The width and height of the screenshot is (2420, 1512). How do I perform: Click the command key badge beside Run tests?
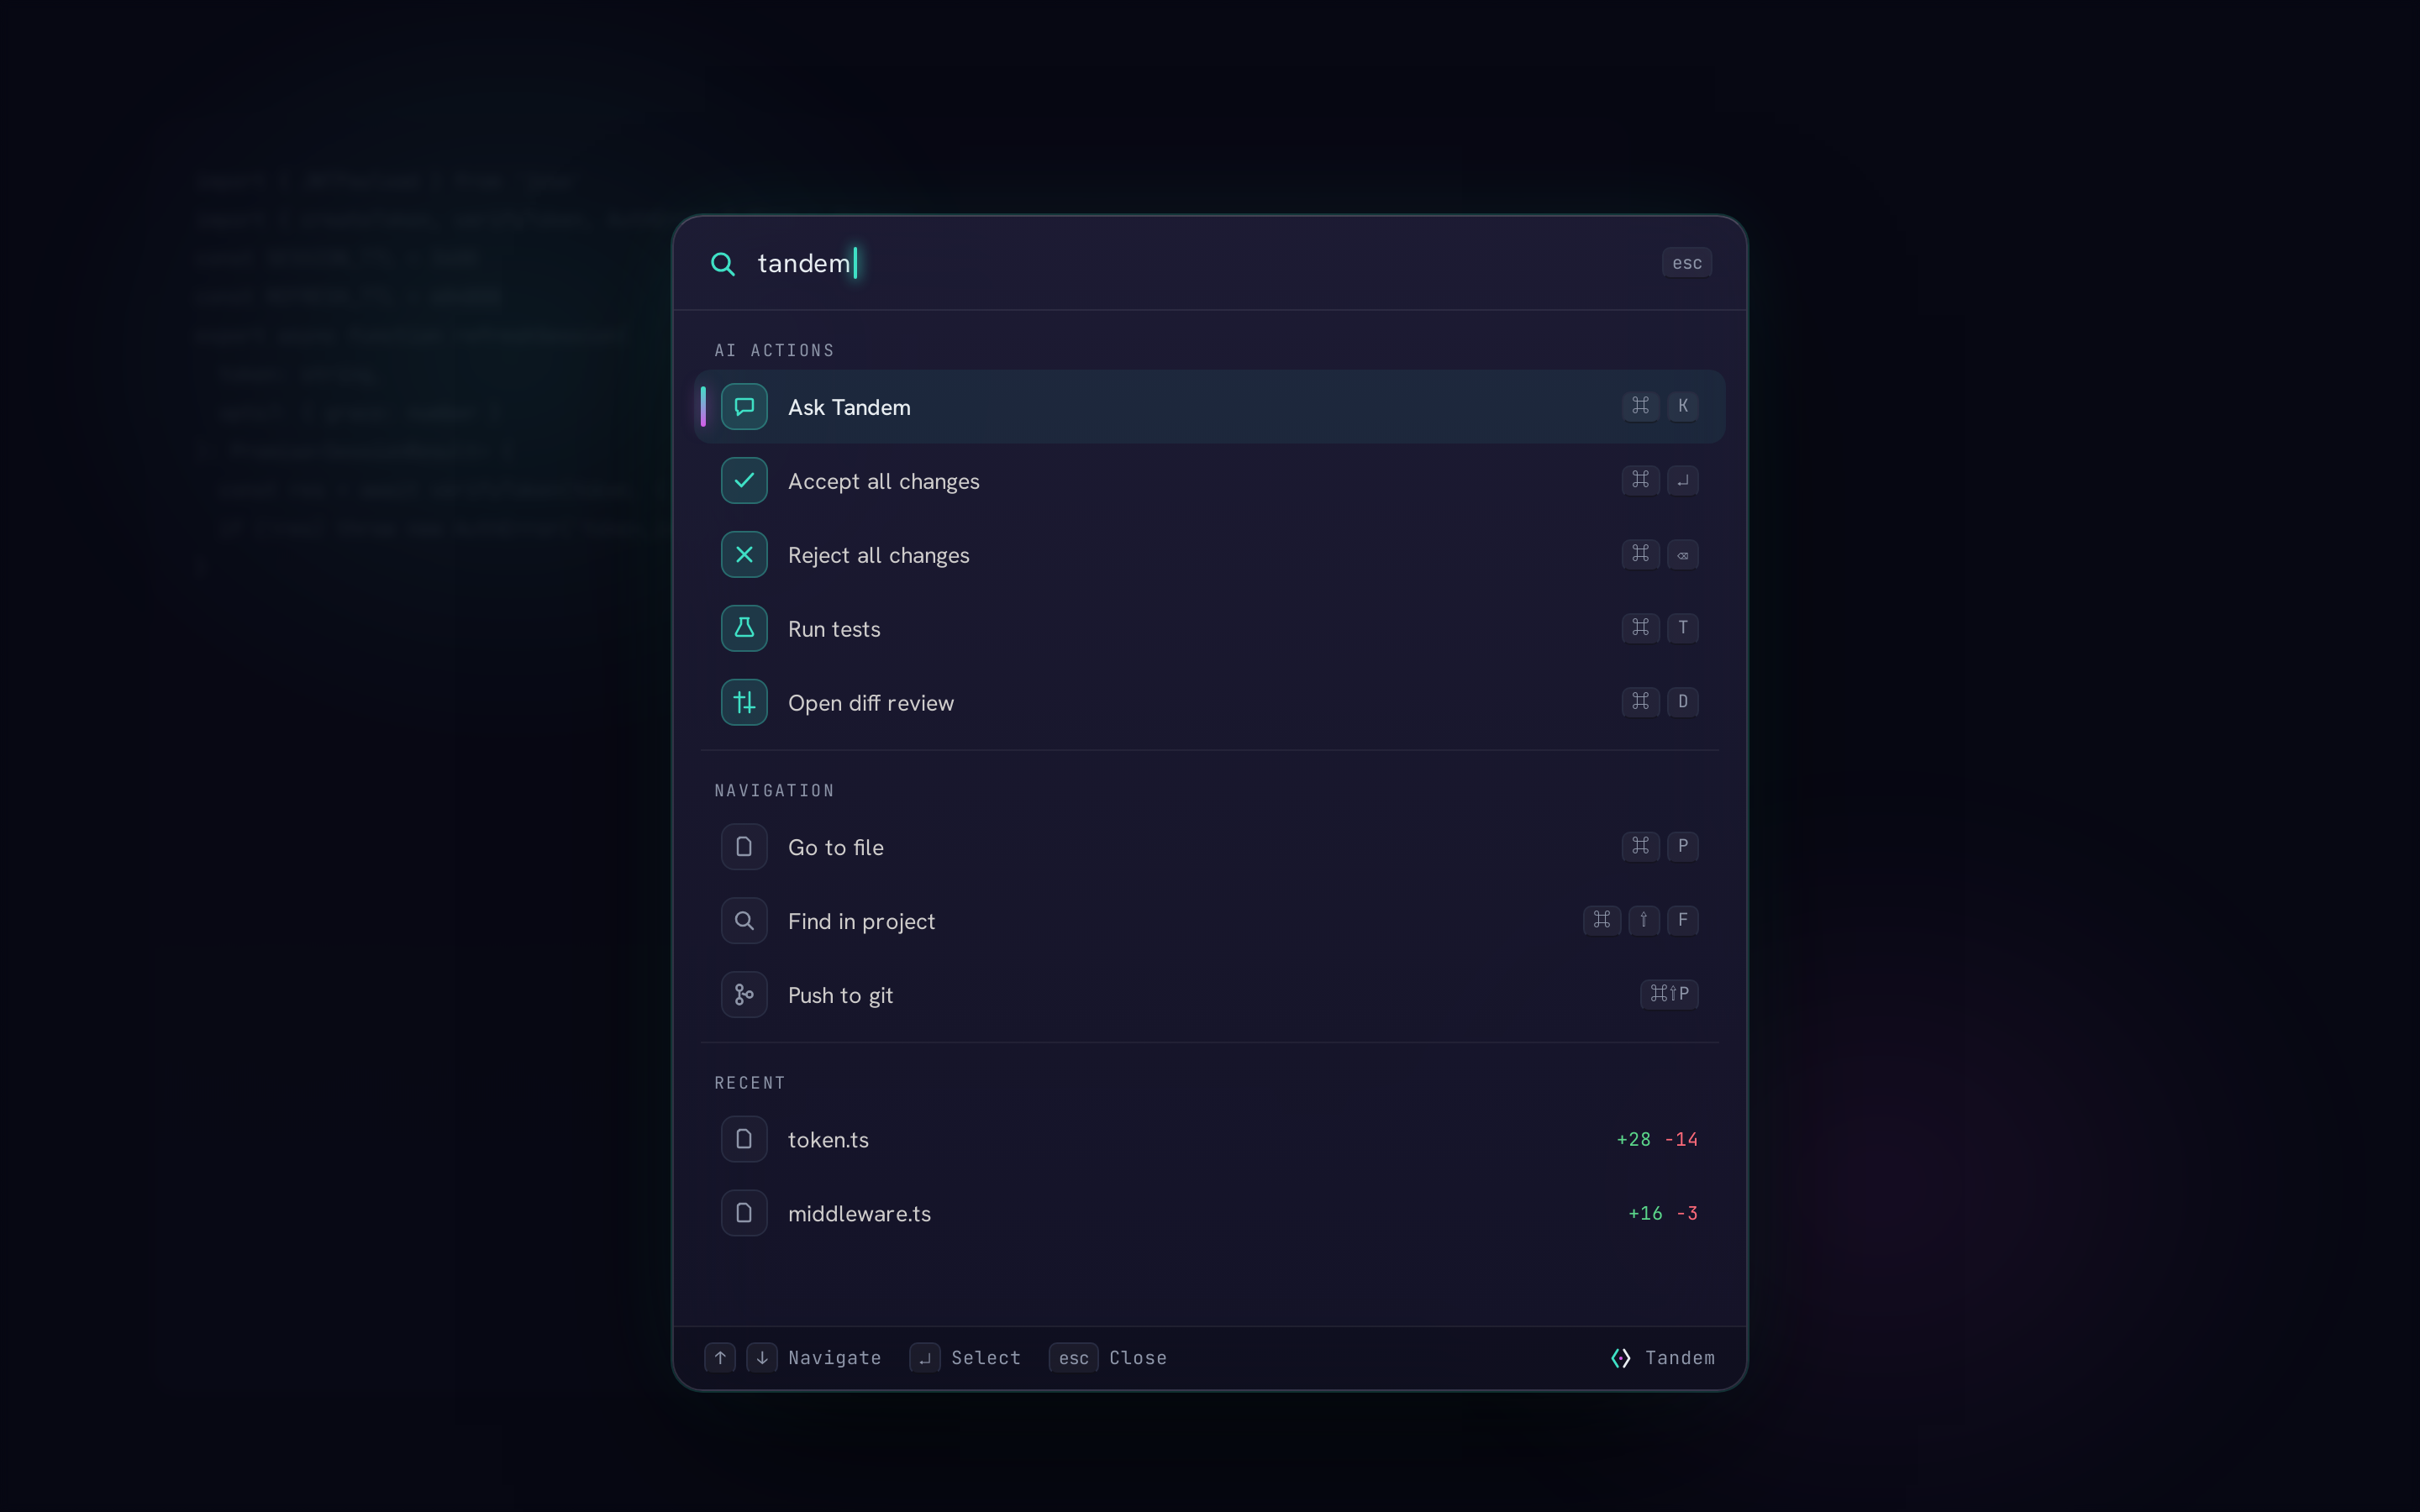(1640, 628)
